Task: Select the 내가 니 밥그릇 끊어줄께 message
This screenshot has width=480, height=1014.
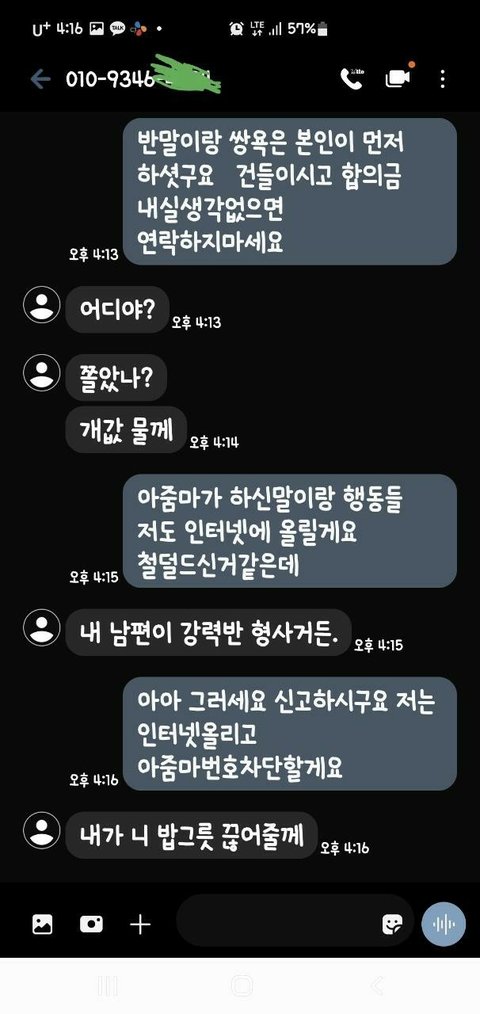Action: 192,835
